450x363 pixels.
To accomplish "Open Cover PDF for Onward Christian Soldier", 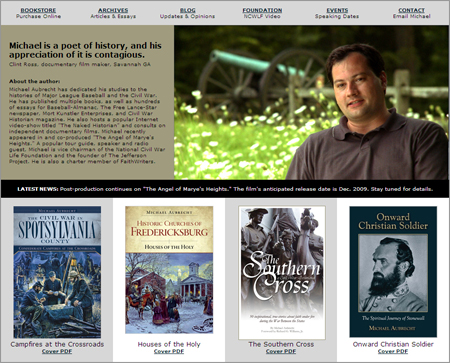I will tap(393, 351).
